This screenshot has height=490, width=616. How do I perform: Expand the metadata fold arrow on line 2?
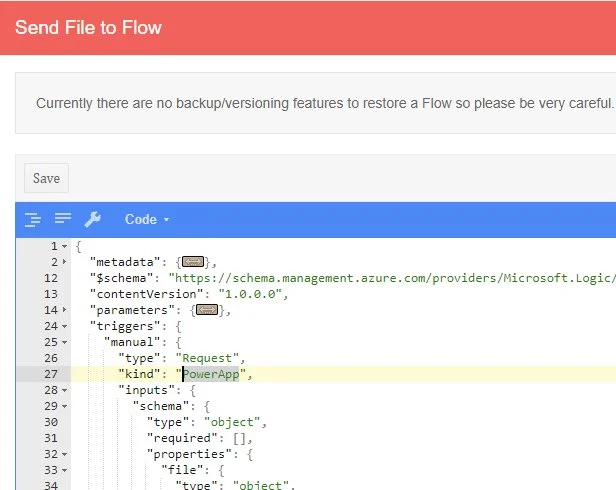coord(65,262)
